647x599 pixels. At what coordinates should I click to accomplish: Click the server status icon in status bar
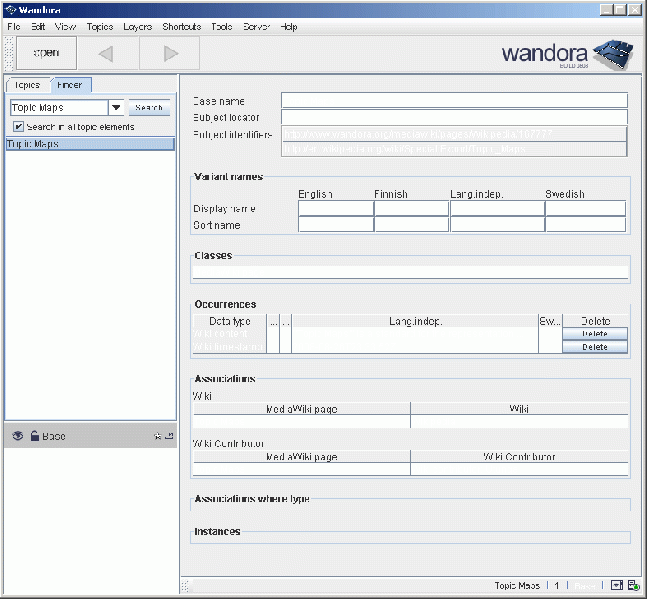coord(634,586)
